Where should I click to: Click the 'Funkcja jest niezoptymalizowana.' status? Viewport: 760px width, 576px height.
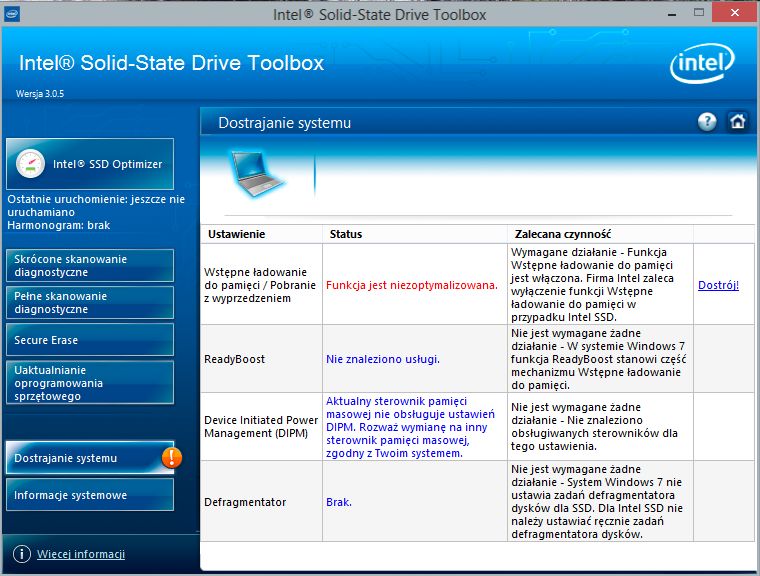pyautogui.click(x=412, y=285)
